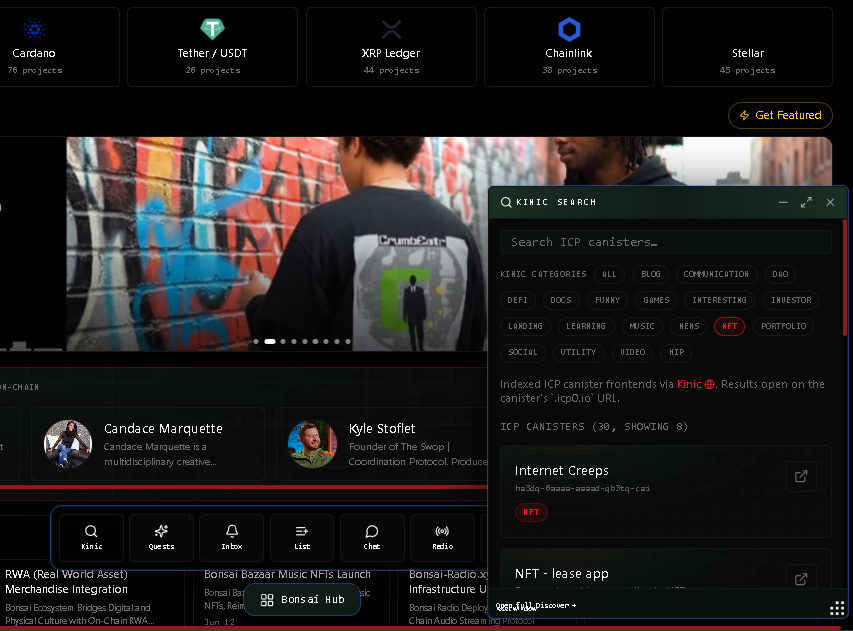Jump to the last carousel slide dot
Viewport: 853px width, 631px height.
(x=348, y=342)
